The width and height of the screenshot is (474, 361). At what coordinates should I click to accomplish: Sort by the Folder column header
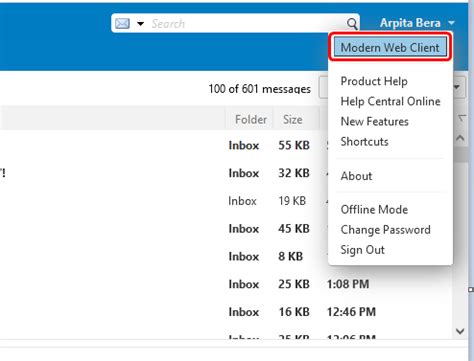coord(251,119)
